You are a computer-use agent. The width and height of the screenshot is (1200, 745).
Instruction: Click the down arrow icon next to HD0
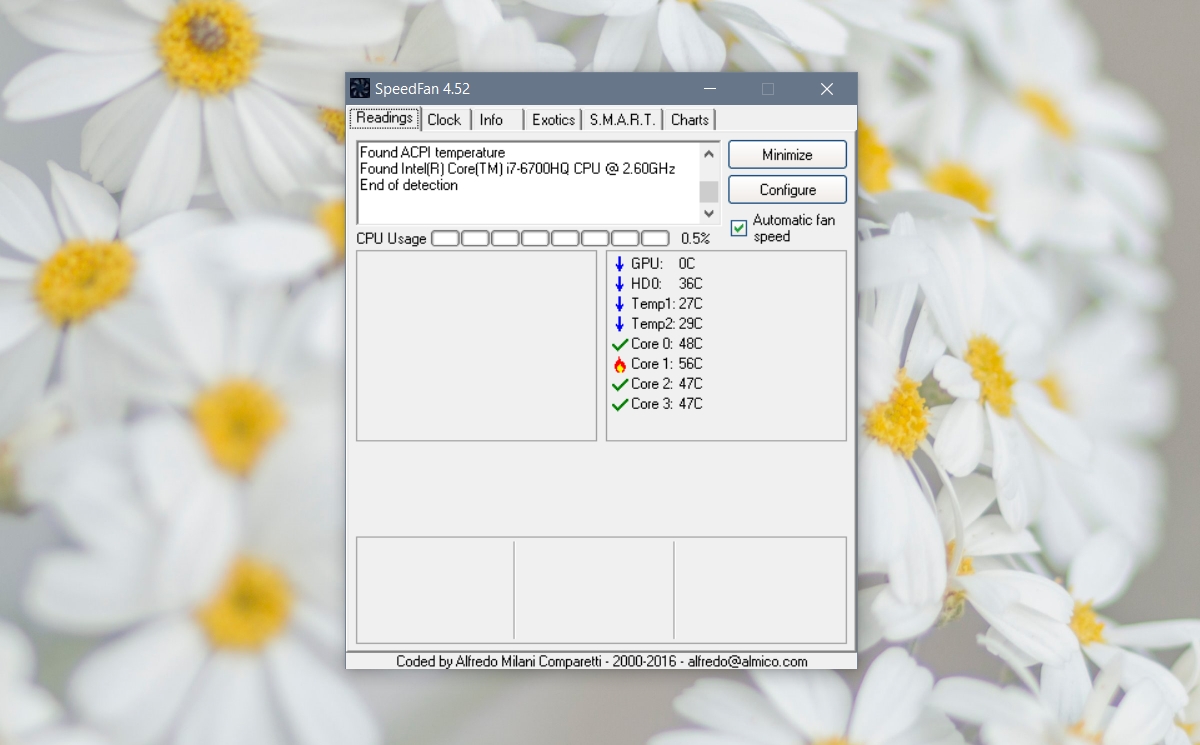(x=619, y=283)
